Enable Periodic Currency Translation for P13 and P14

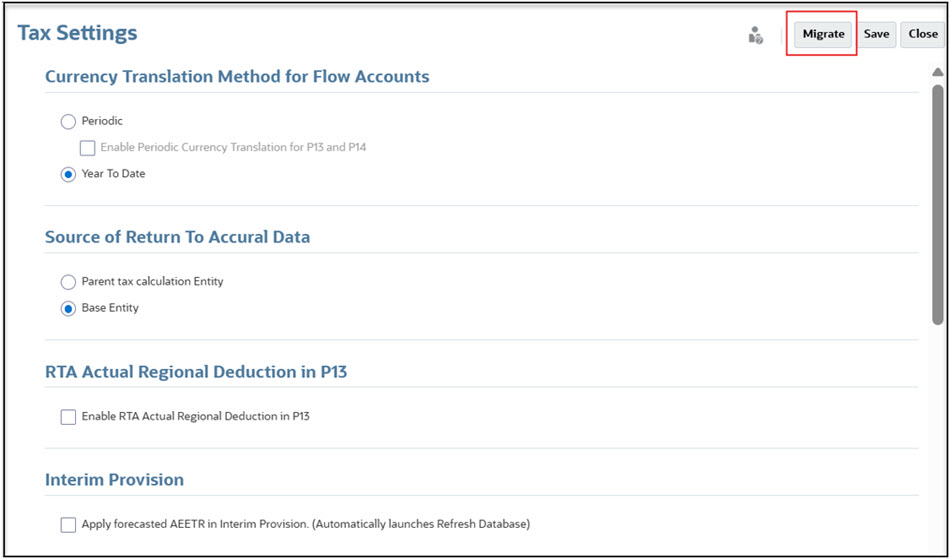coord(88,148)
